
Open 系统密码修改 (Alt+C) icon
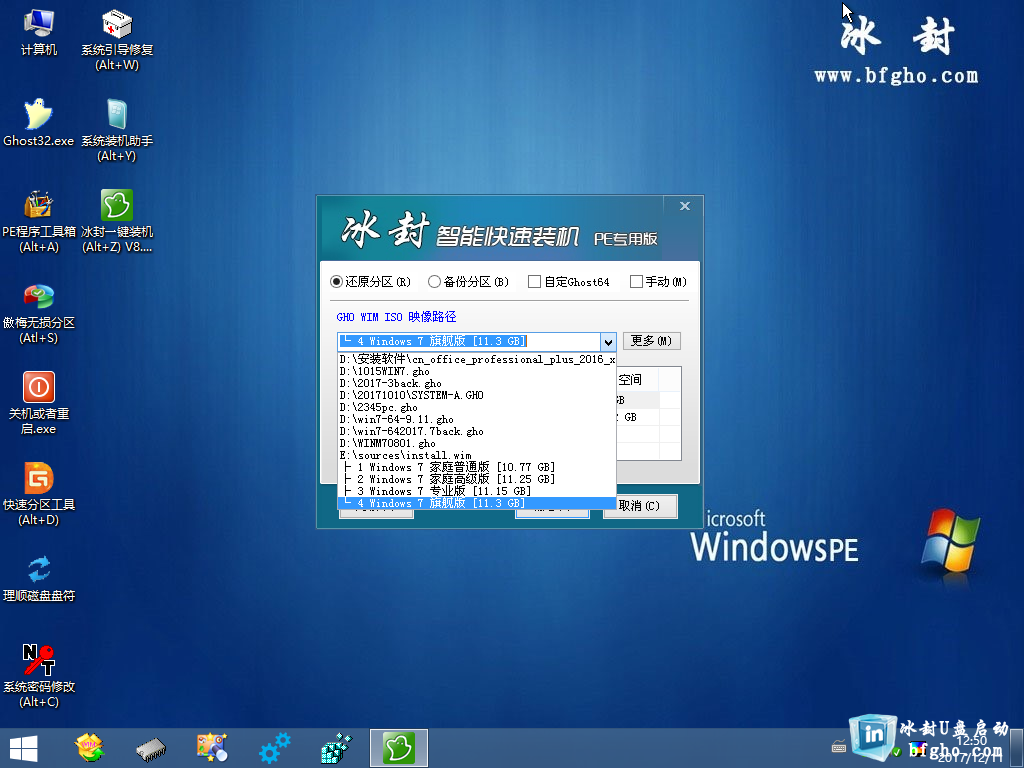click(39, 676)
